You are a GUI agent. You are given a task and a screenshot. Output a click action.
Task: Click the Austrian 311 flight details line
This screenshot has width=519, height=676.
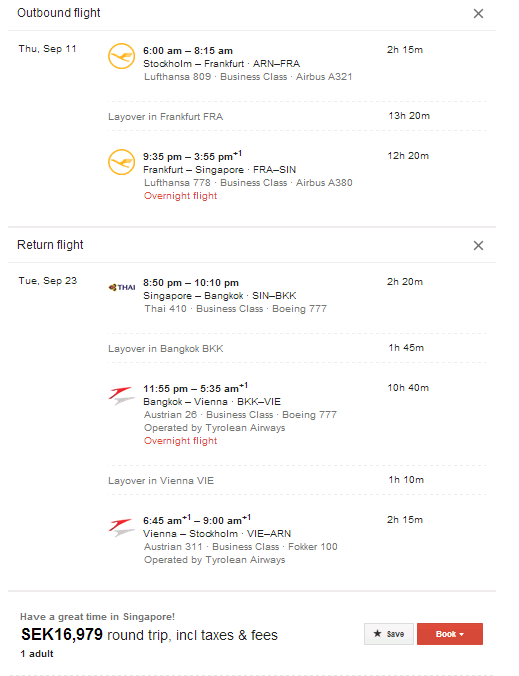pos(241,547)
